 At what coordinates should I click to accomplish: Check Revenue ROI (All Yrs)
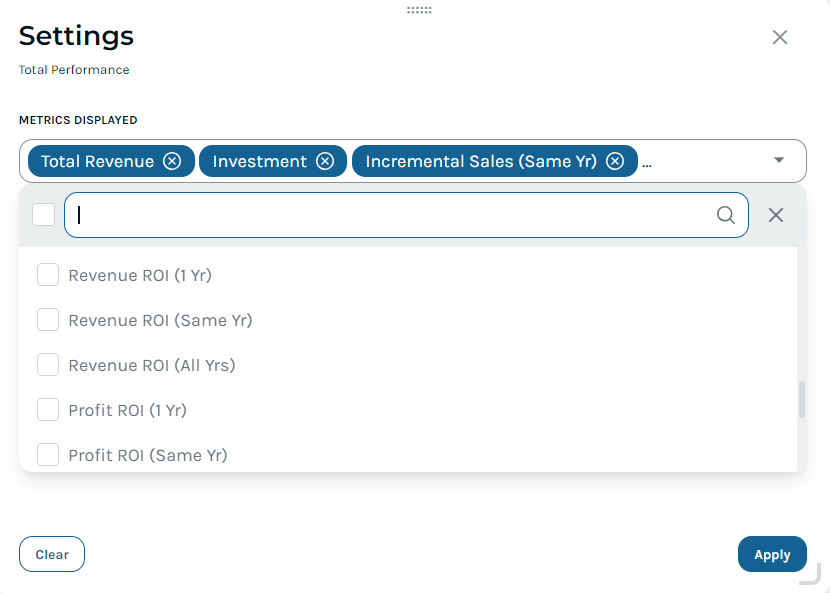[48, 365]
